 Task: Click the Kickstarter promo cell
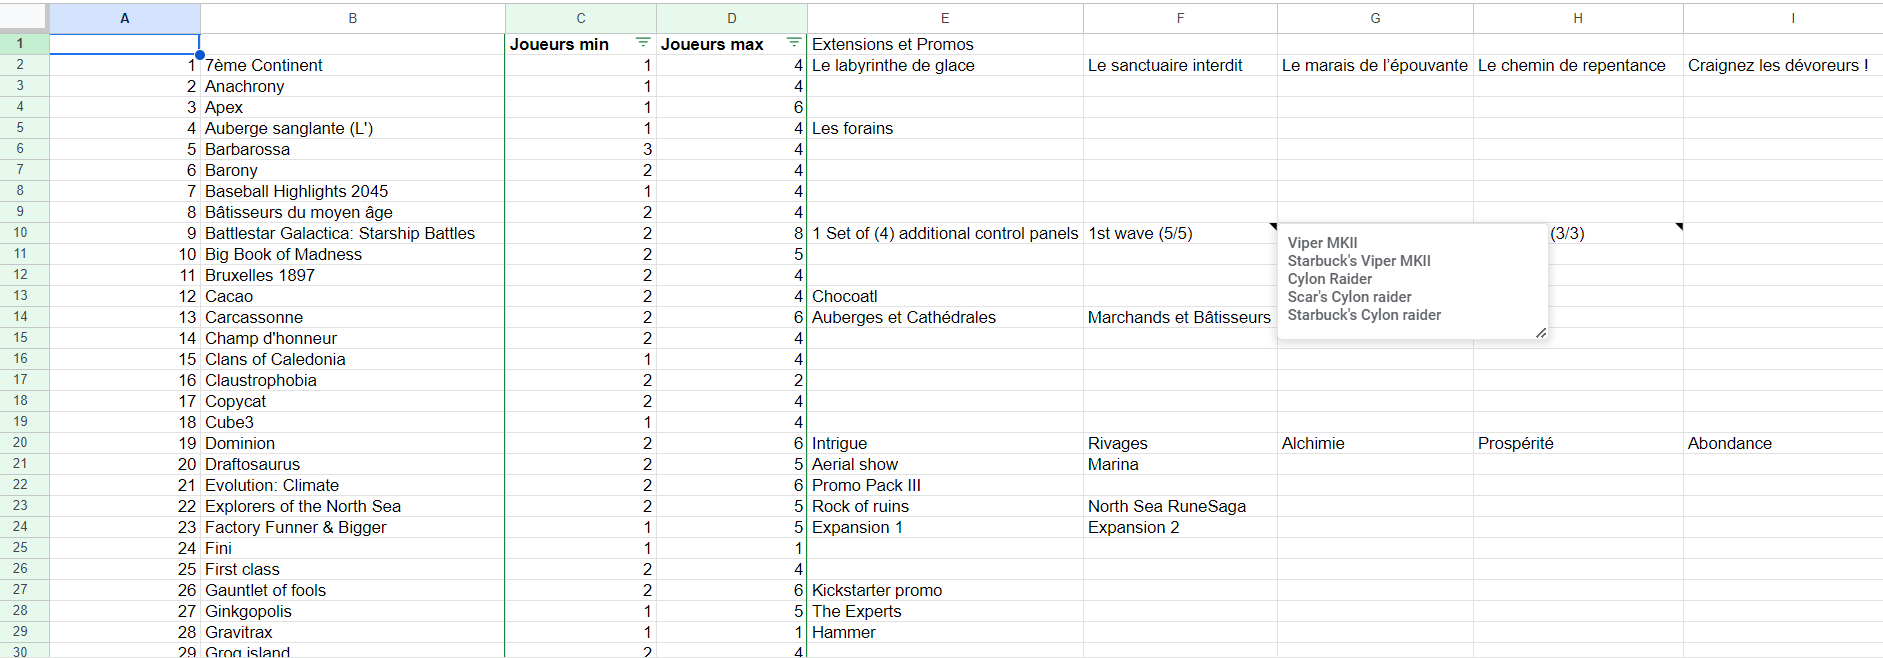pyautogui.click(x=945, y=590)
